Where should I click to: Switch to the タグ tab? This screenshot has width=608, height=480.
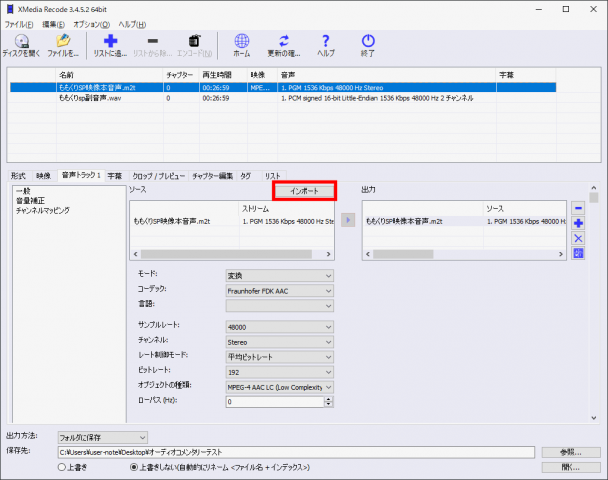click(x=246, y=176)
